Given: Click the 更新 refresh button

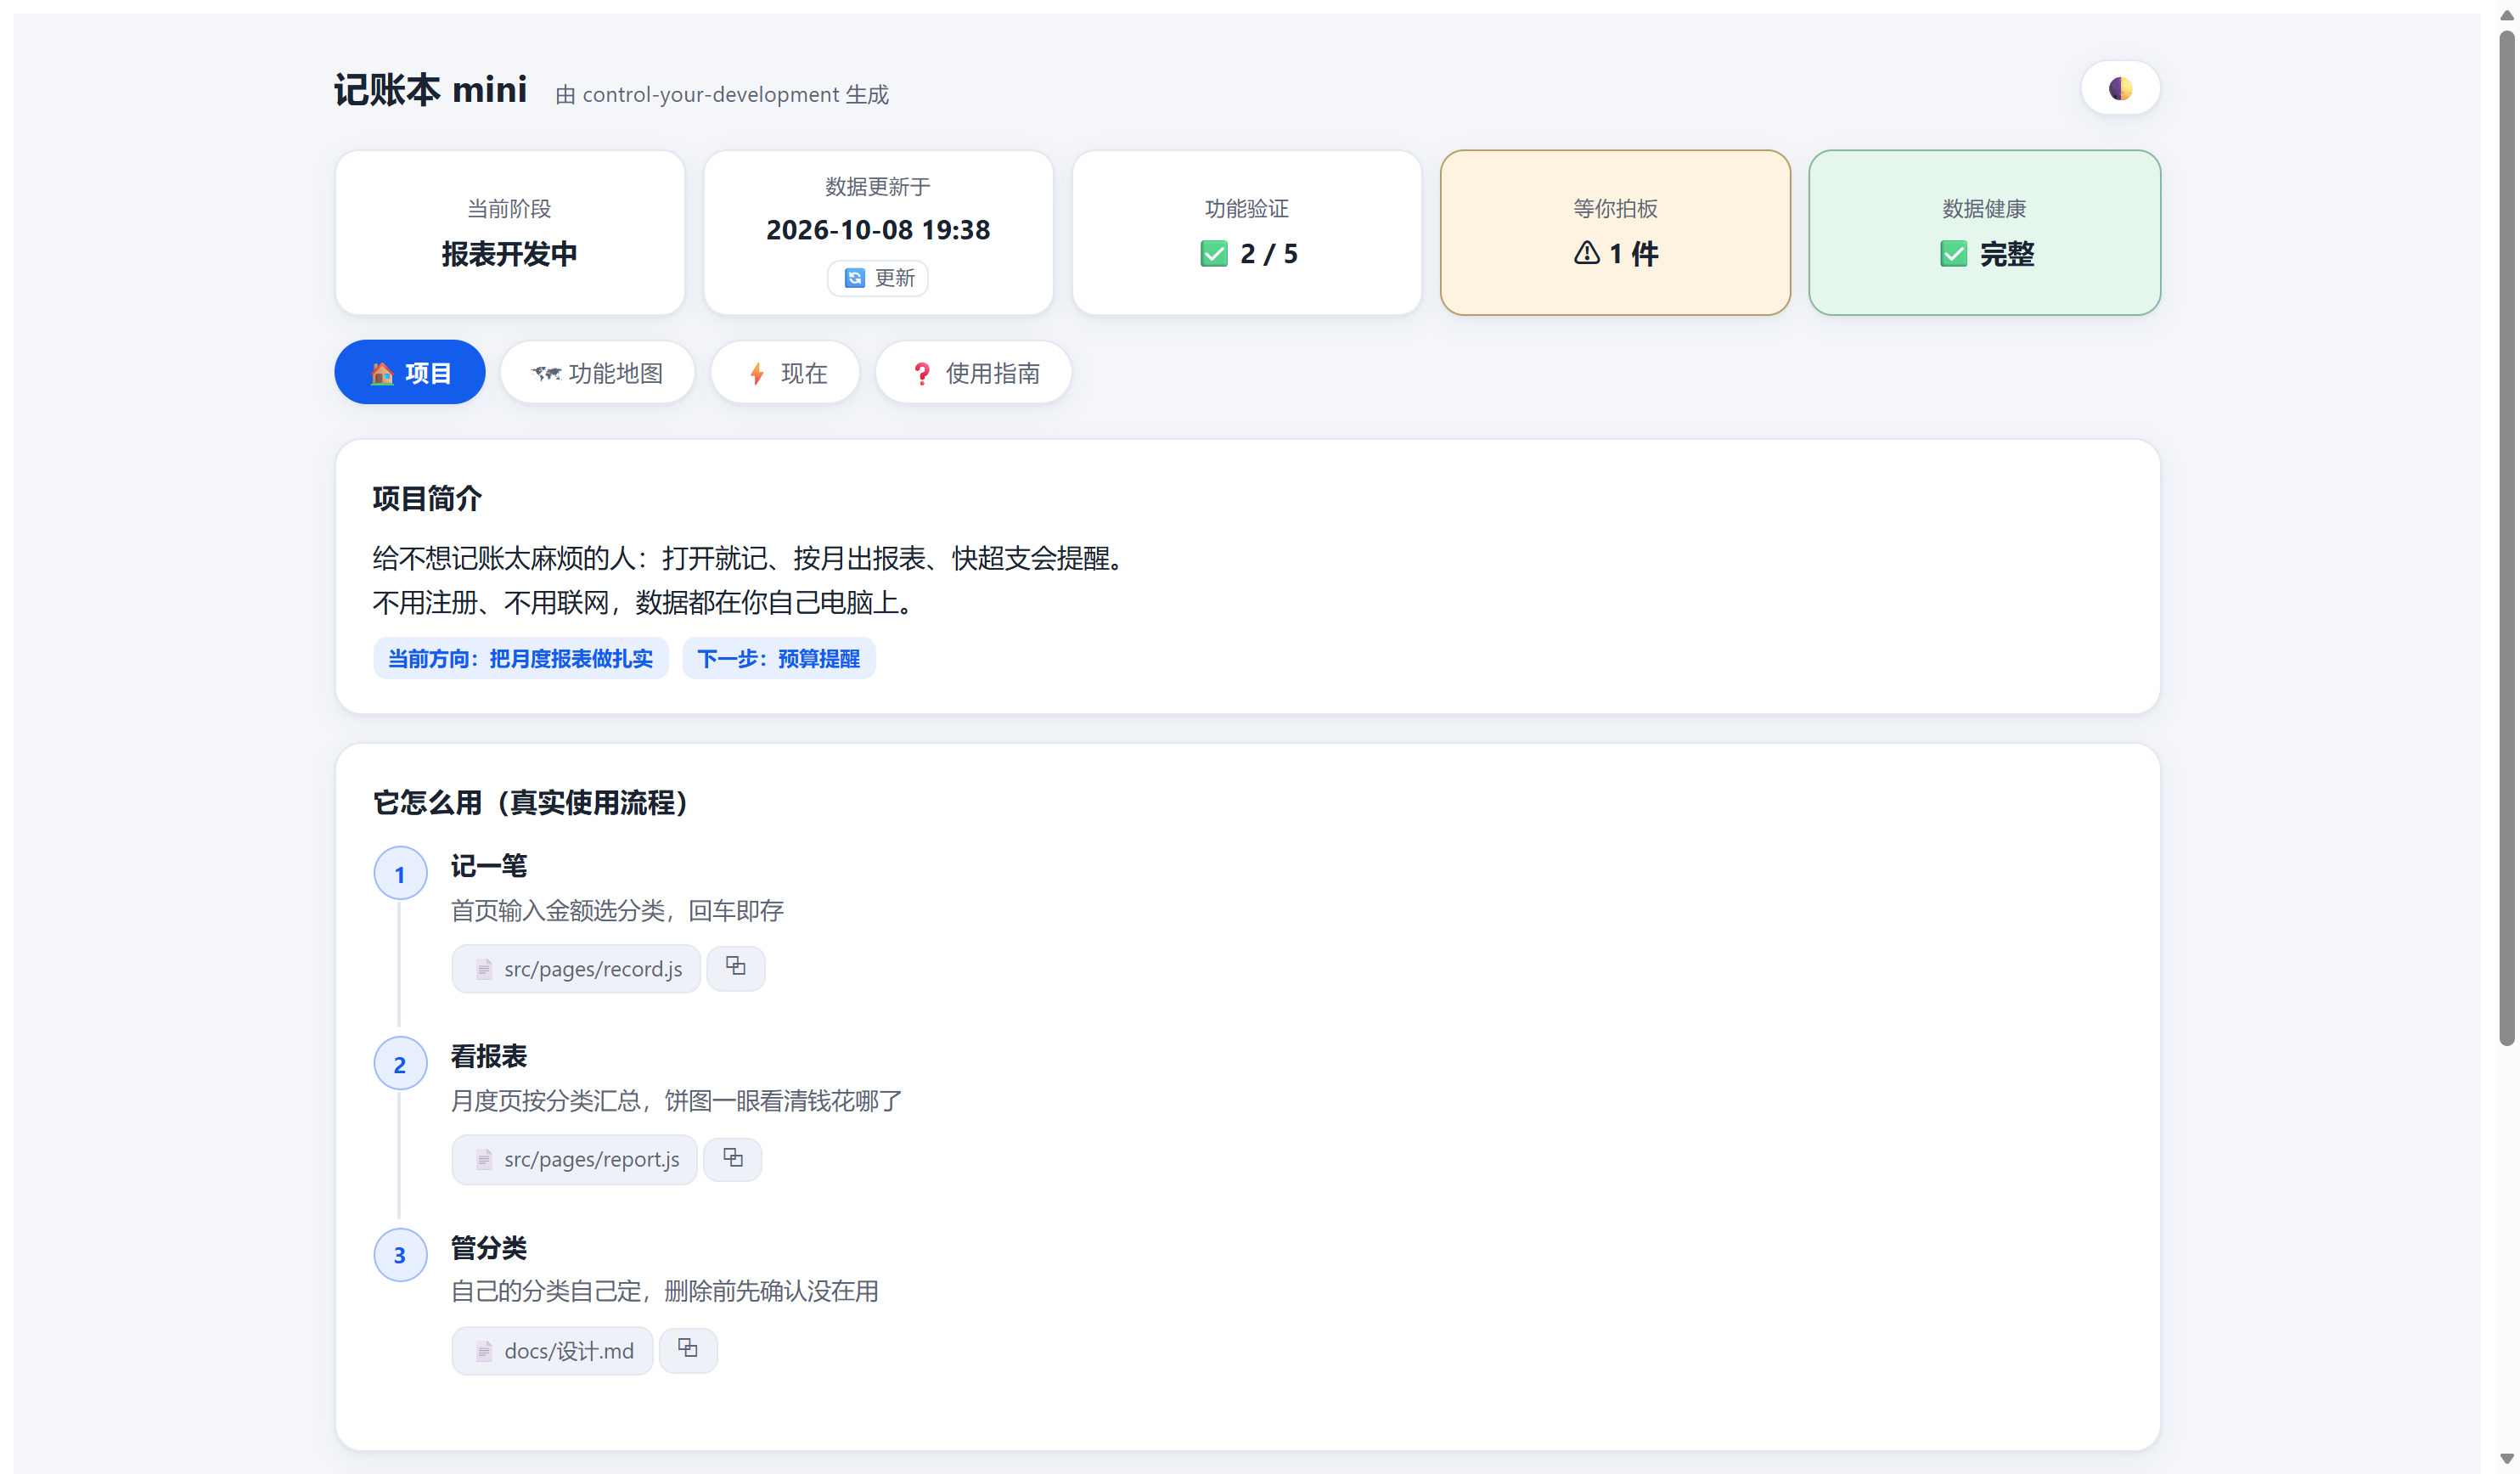Looking at the screenshot, I should 877,278.
